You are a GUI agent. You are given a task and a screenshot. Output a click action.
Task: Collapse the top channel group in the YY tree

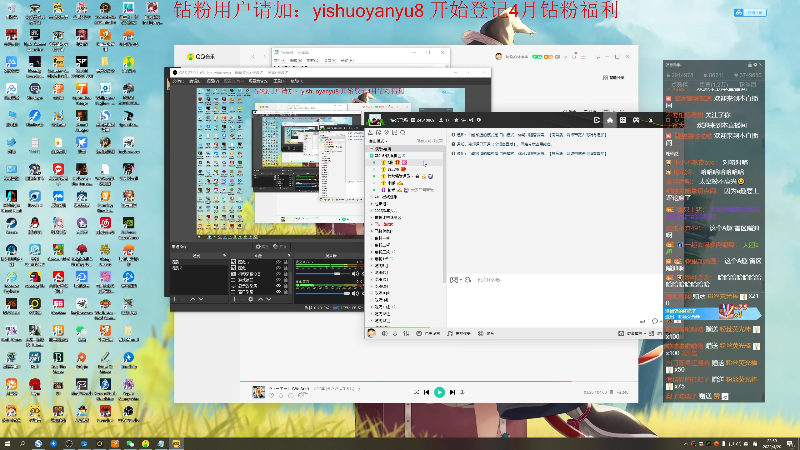tap(371, 149)
